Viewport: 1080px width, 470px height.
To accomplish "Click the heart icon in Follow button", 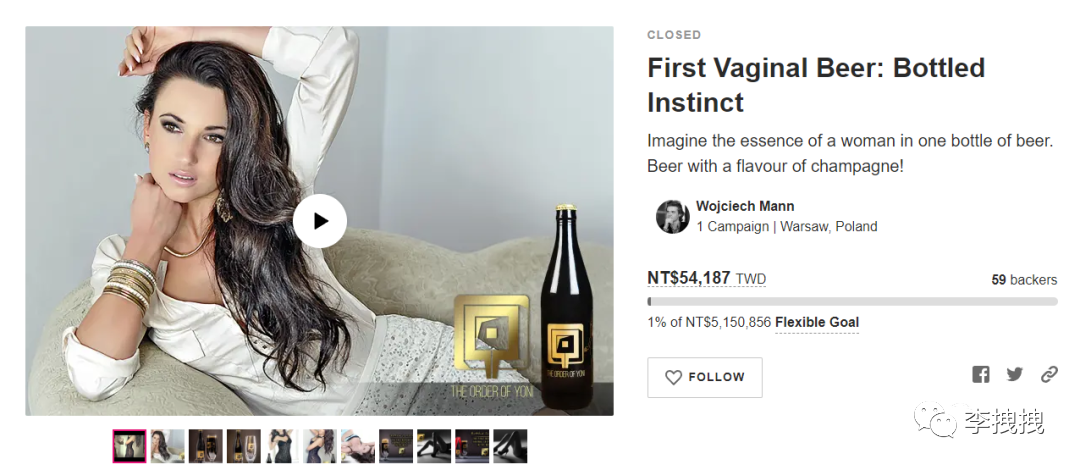I will point(673,378).
